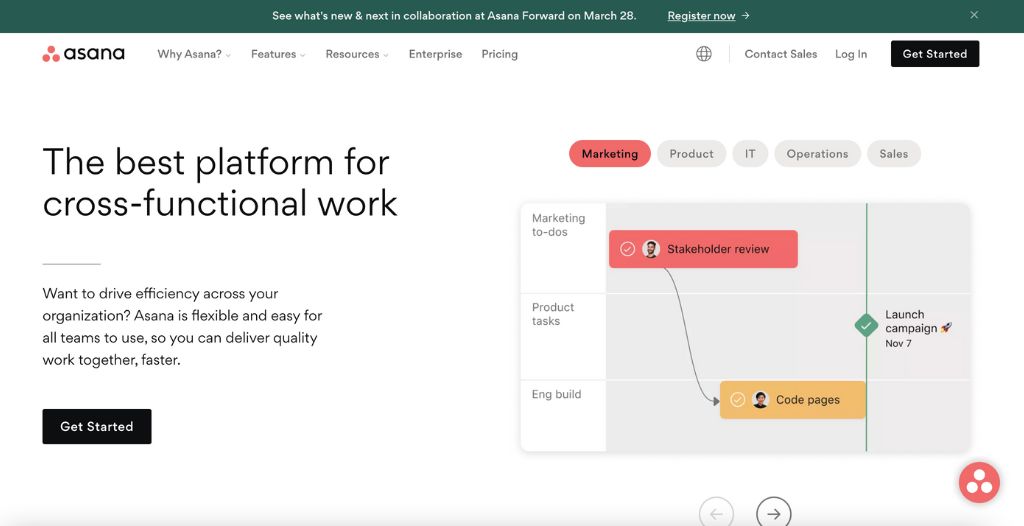
Task: Expand the Why Asana? dropdown menu
Action: tap(194, 54)
